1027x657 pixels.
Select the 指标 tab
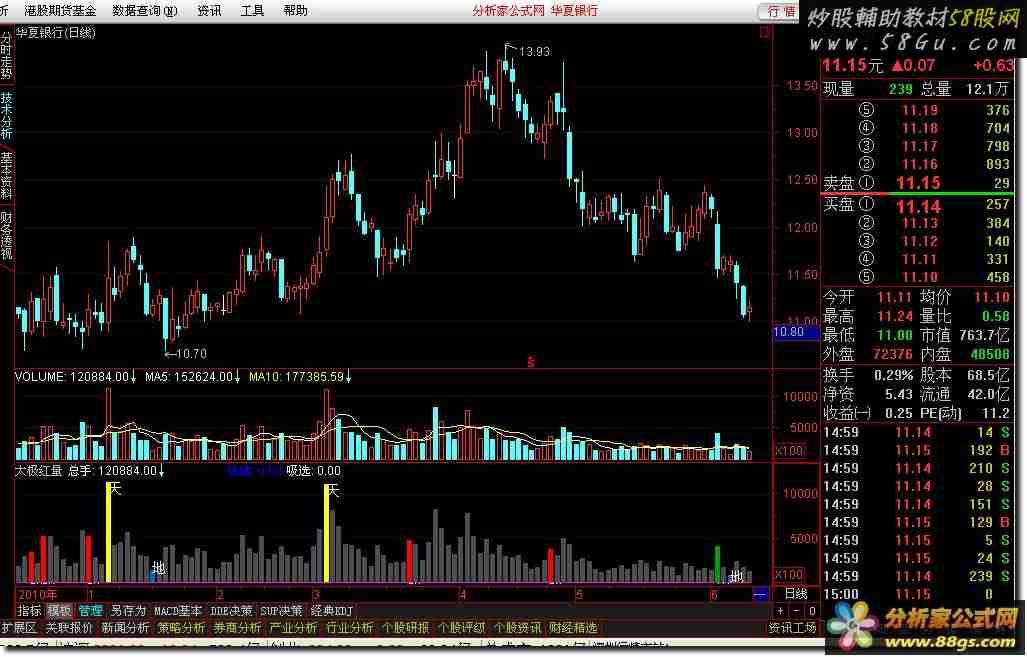(29, 610)
